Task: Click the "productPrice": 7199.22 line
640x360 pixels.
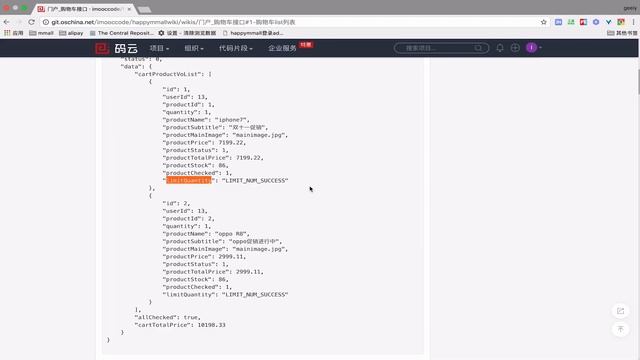Action: tap(204, 142)
